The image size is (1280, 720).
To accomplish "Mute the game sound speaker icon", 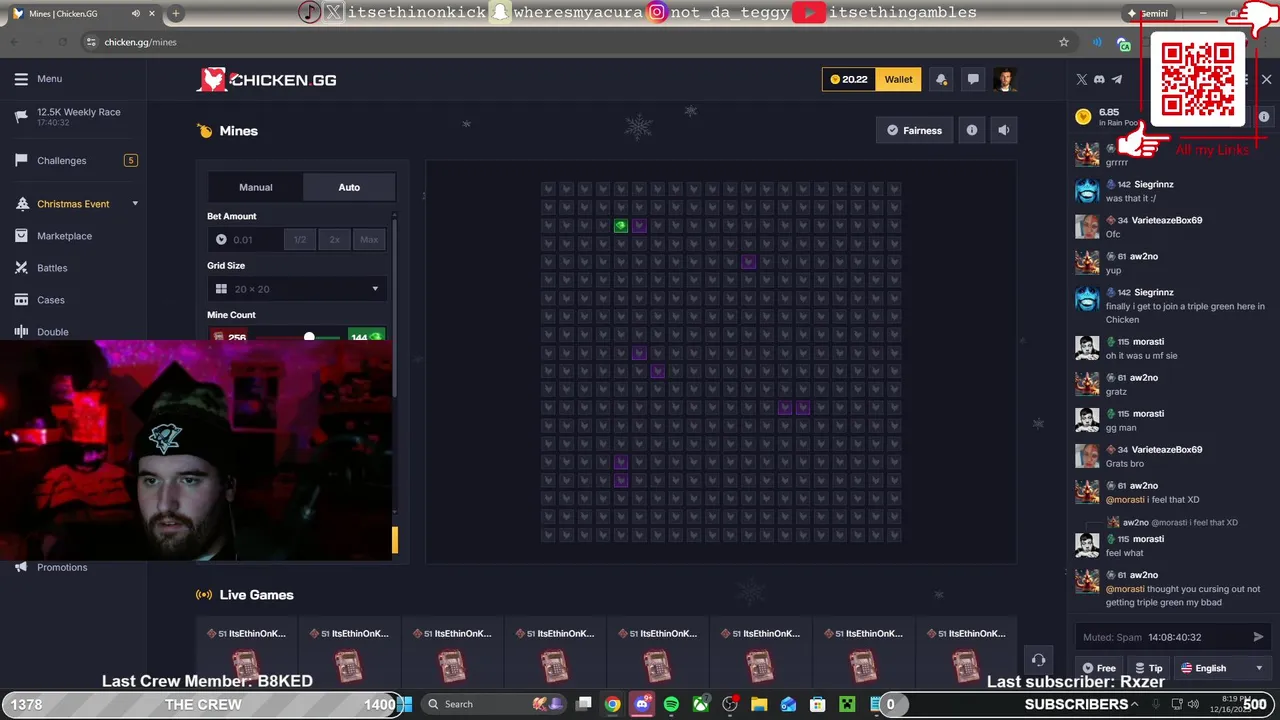I will pos(1004,130).
